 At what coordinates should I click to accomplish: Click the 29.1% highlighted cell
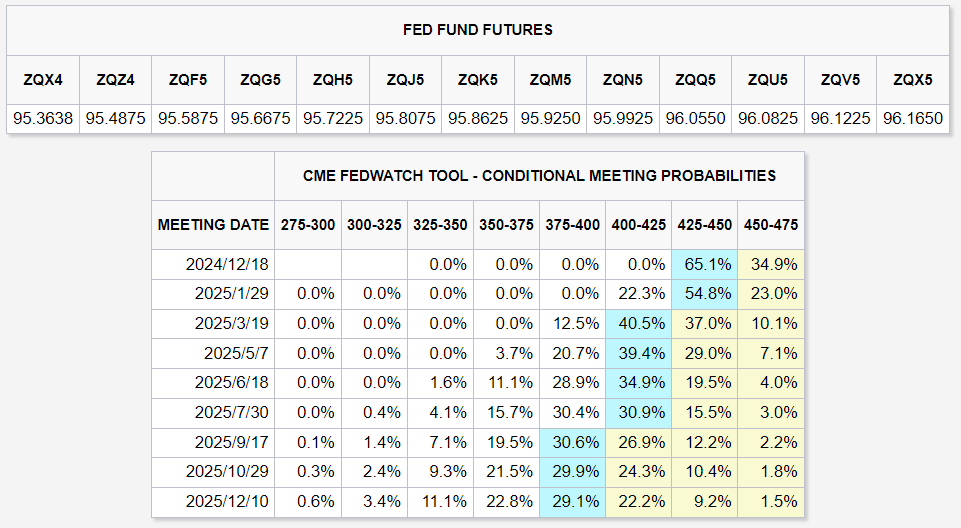(x=572, y=502)
